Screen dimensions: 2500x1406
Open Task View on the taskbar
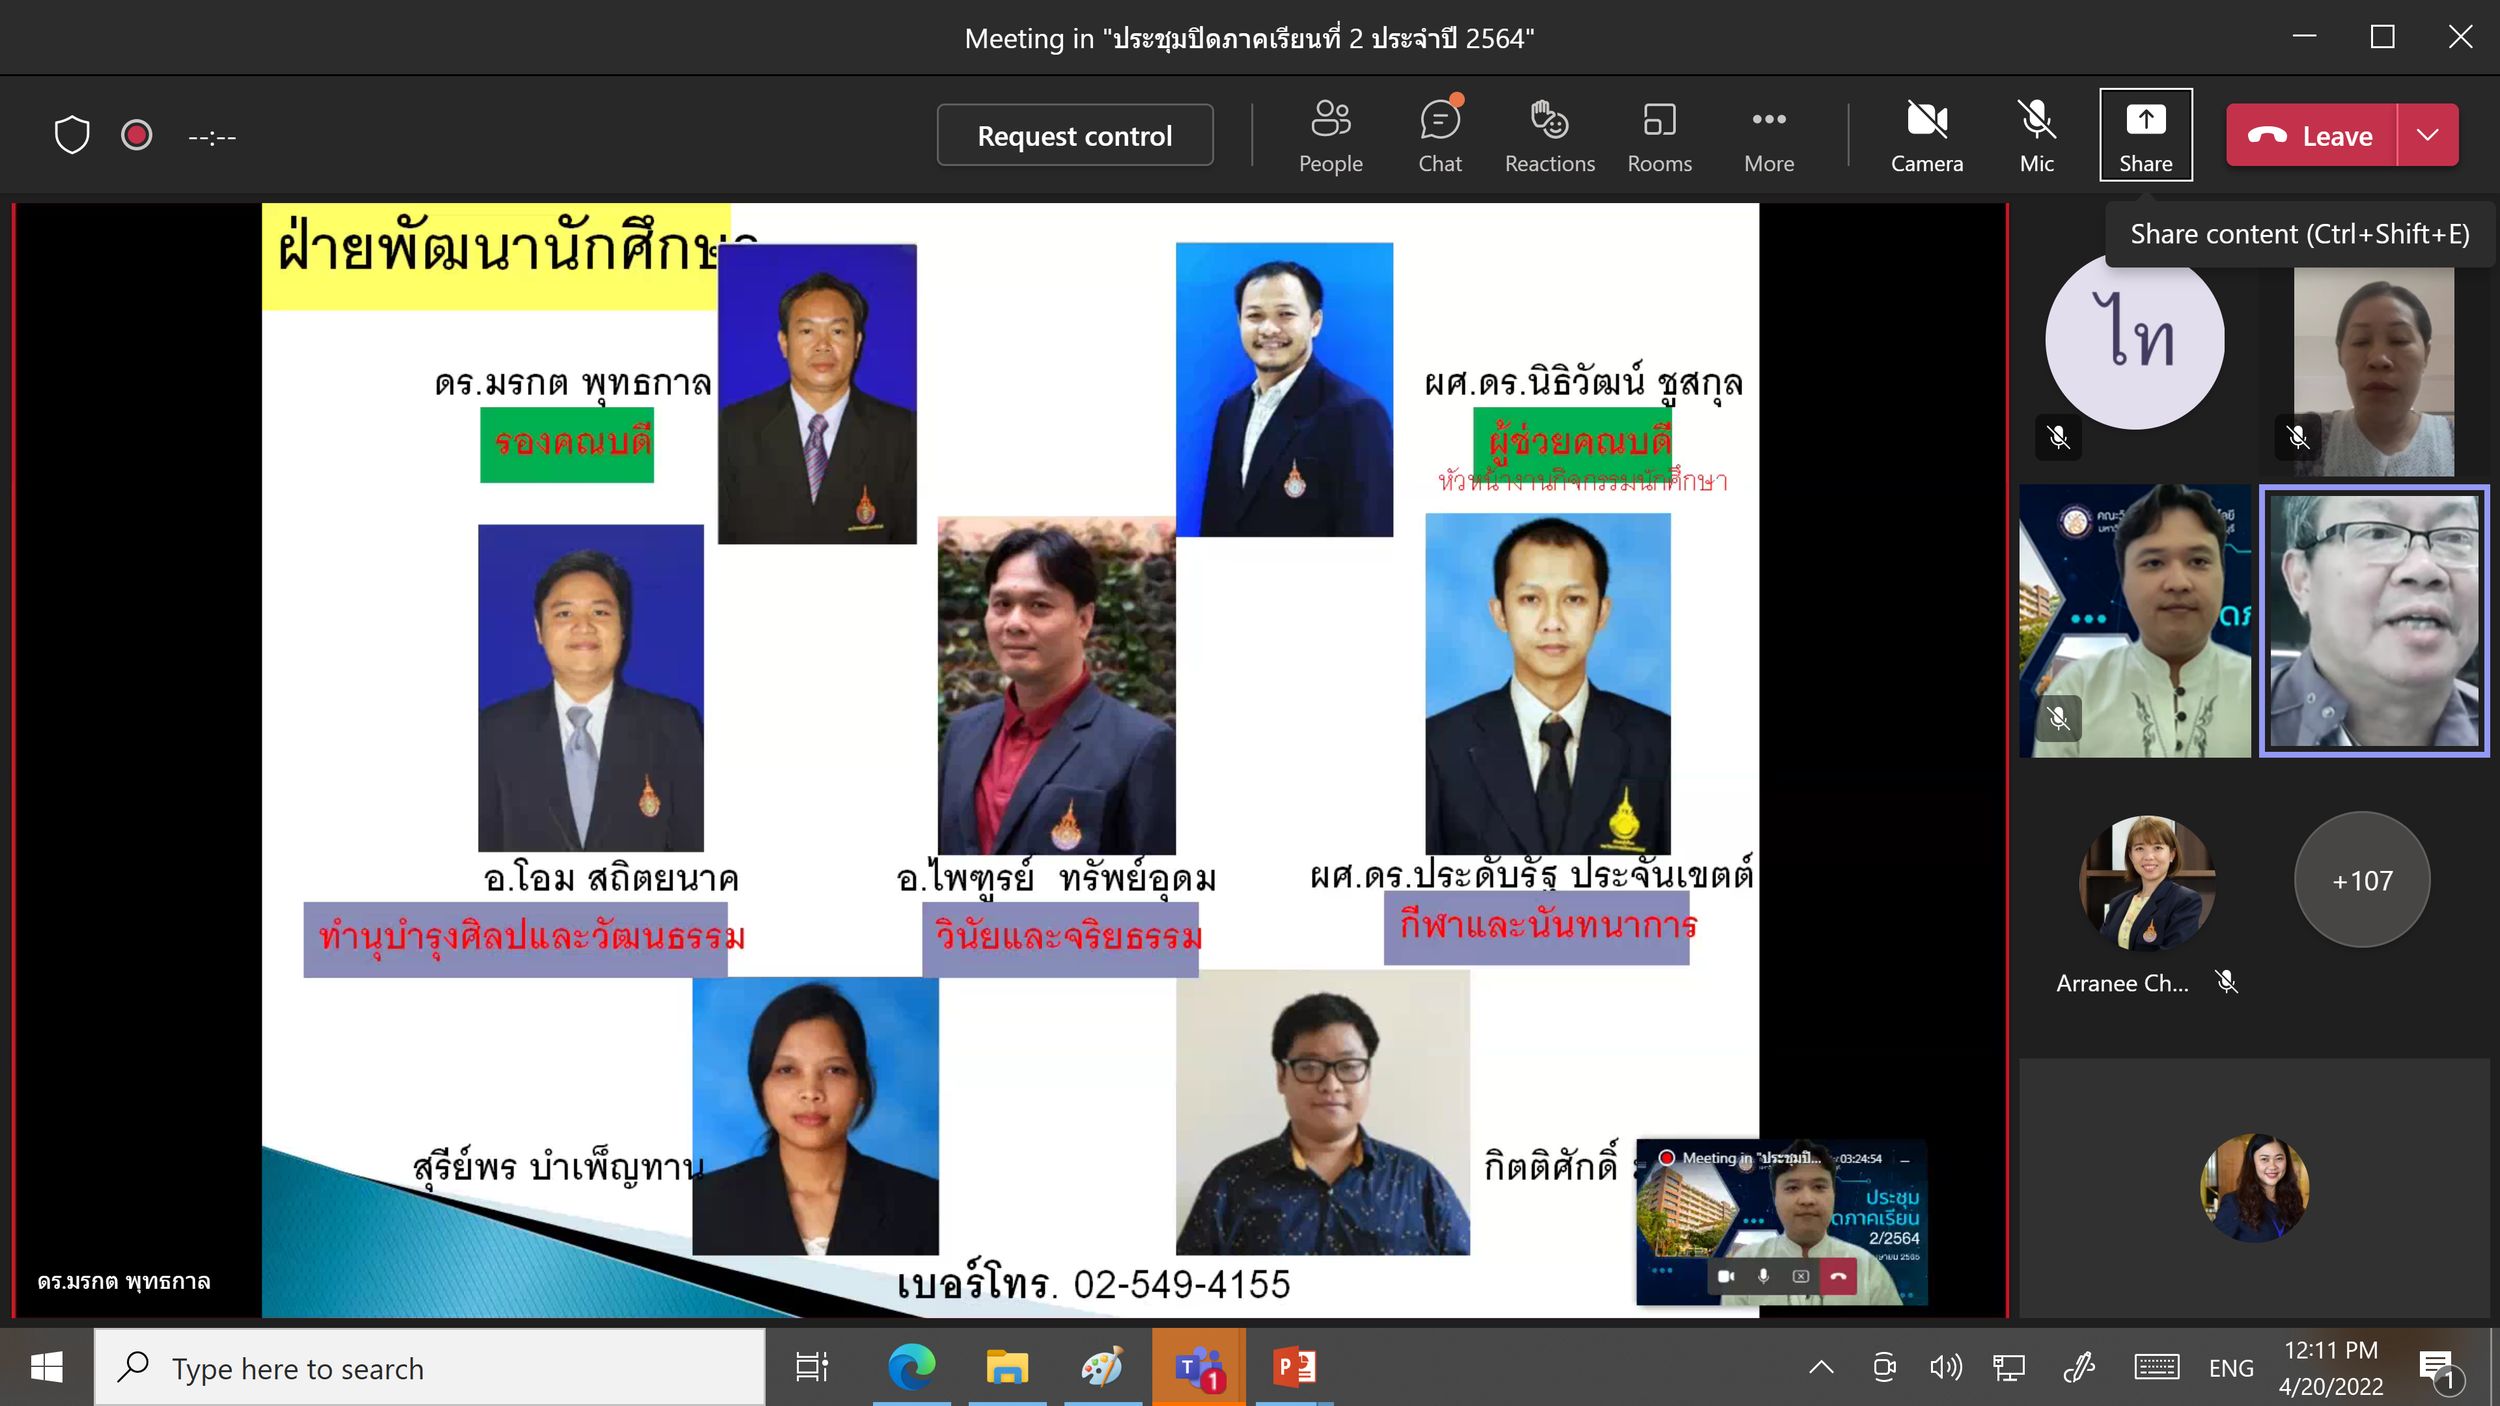811,1368
